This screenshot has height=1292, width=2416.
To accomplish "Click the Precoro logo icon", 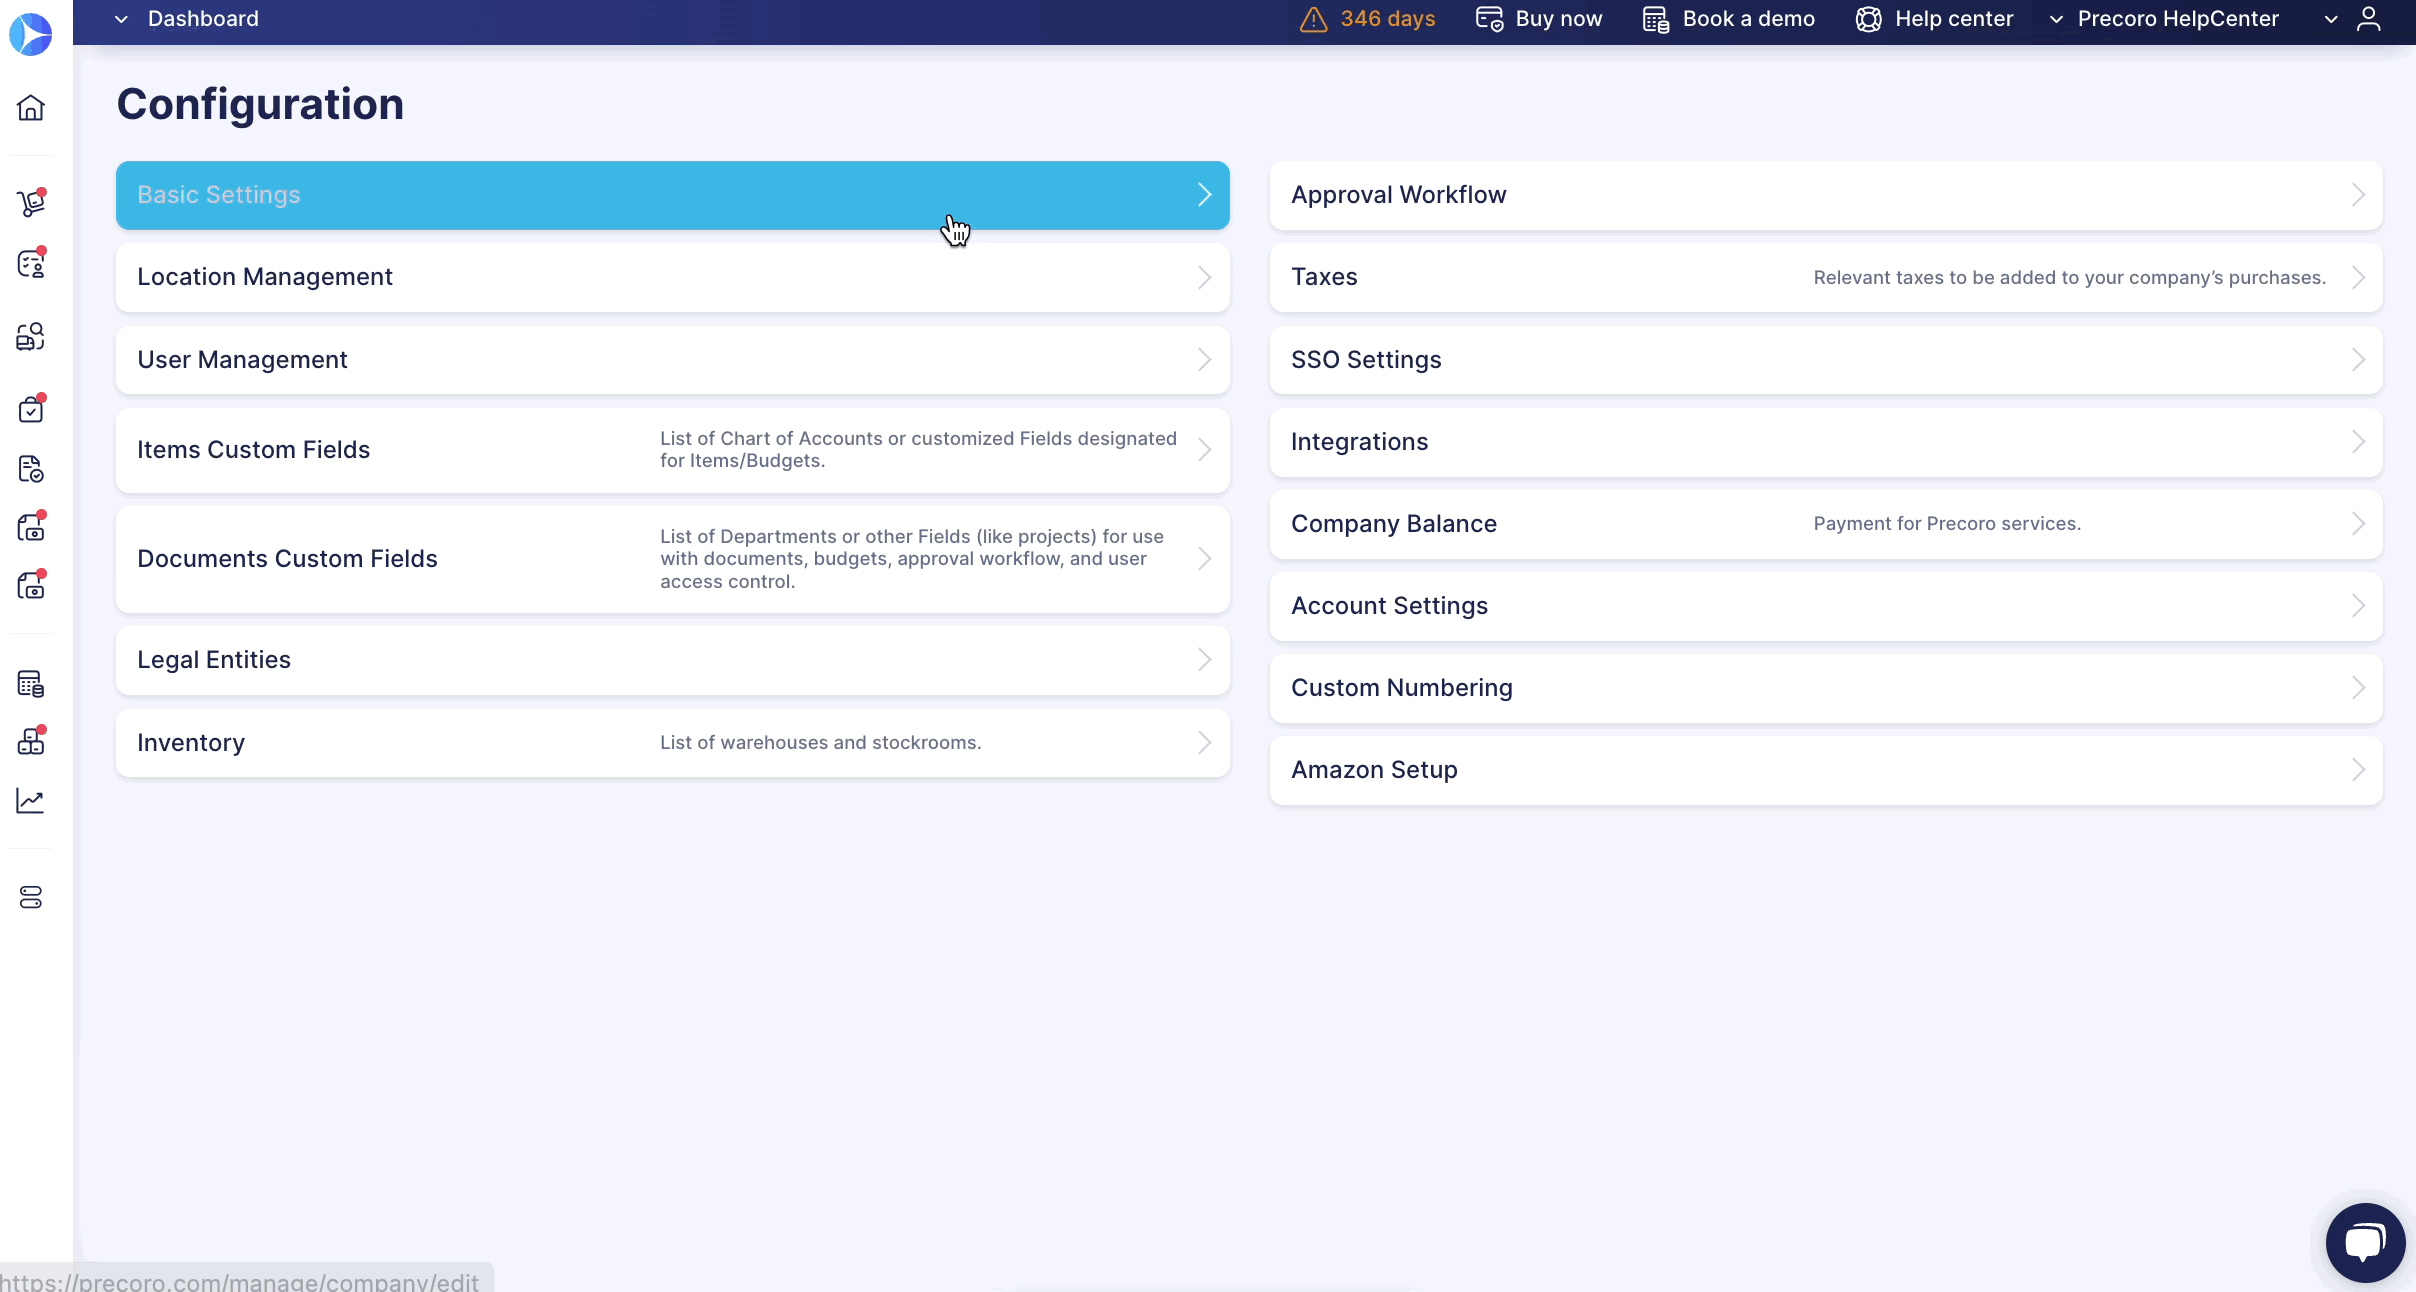I will (30, 34).
